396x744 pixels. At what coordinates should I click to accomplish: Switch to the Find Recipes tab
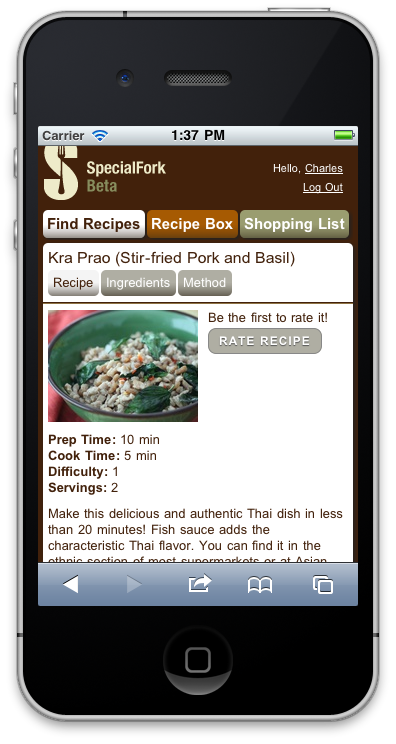click(x=94, y=224)
